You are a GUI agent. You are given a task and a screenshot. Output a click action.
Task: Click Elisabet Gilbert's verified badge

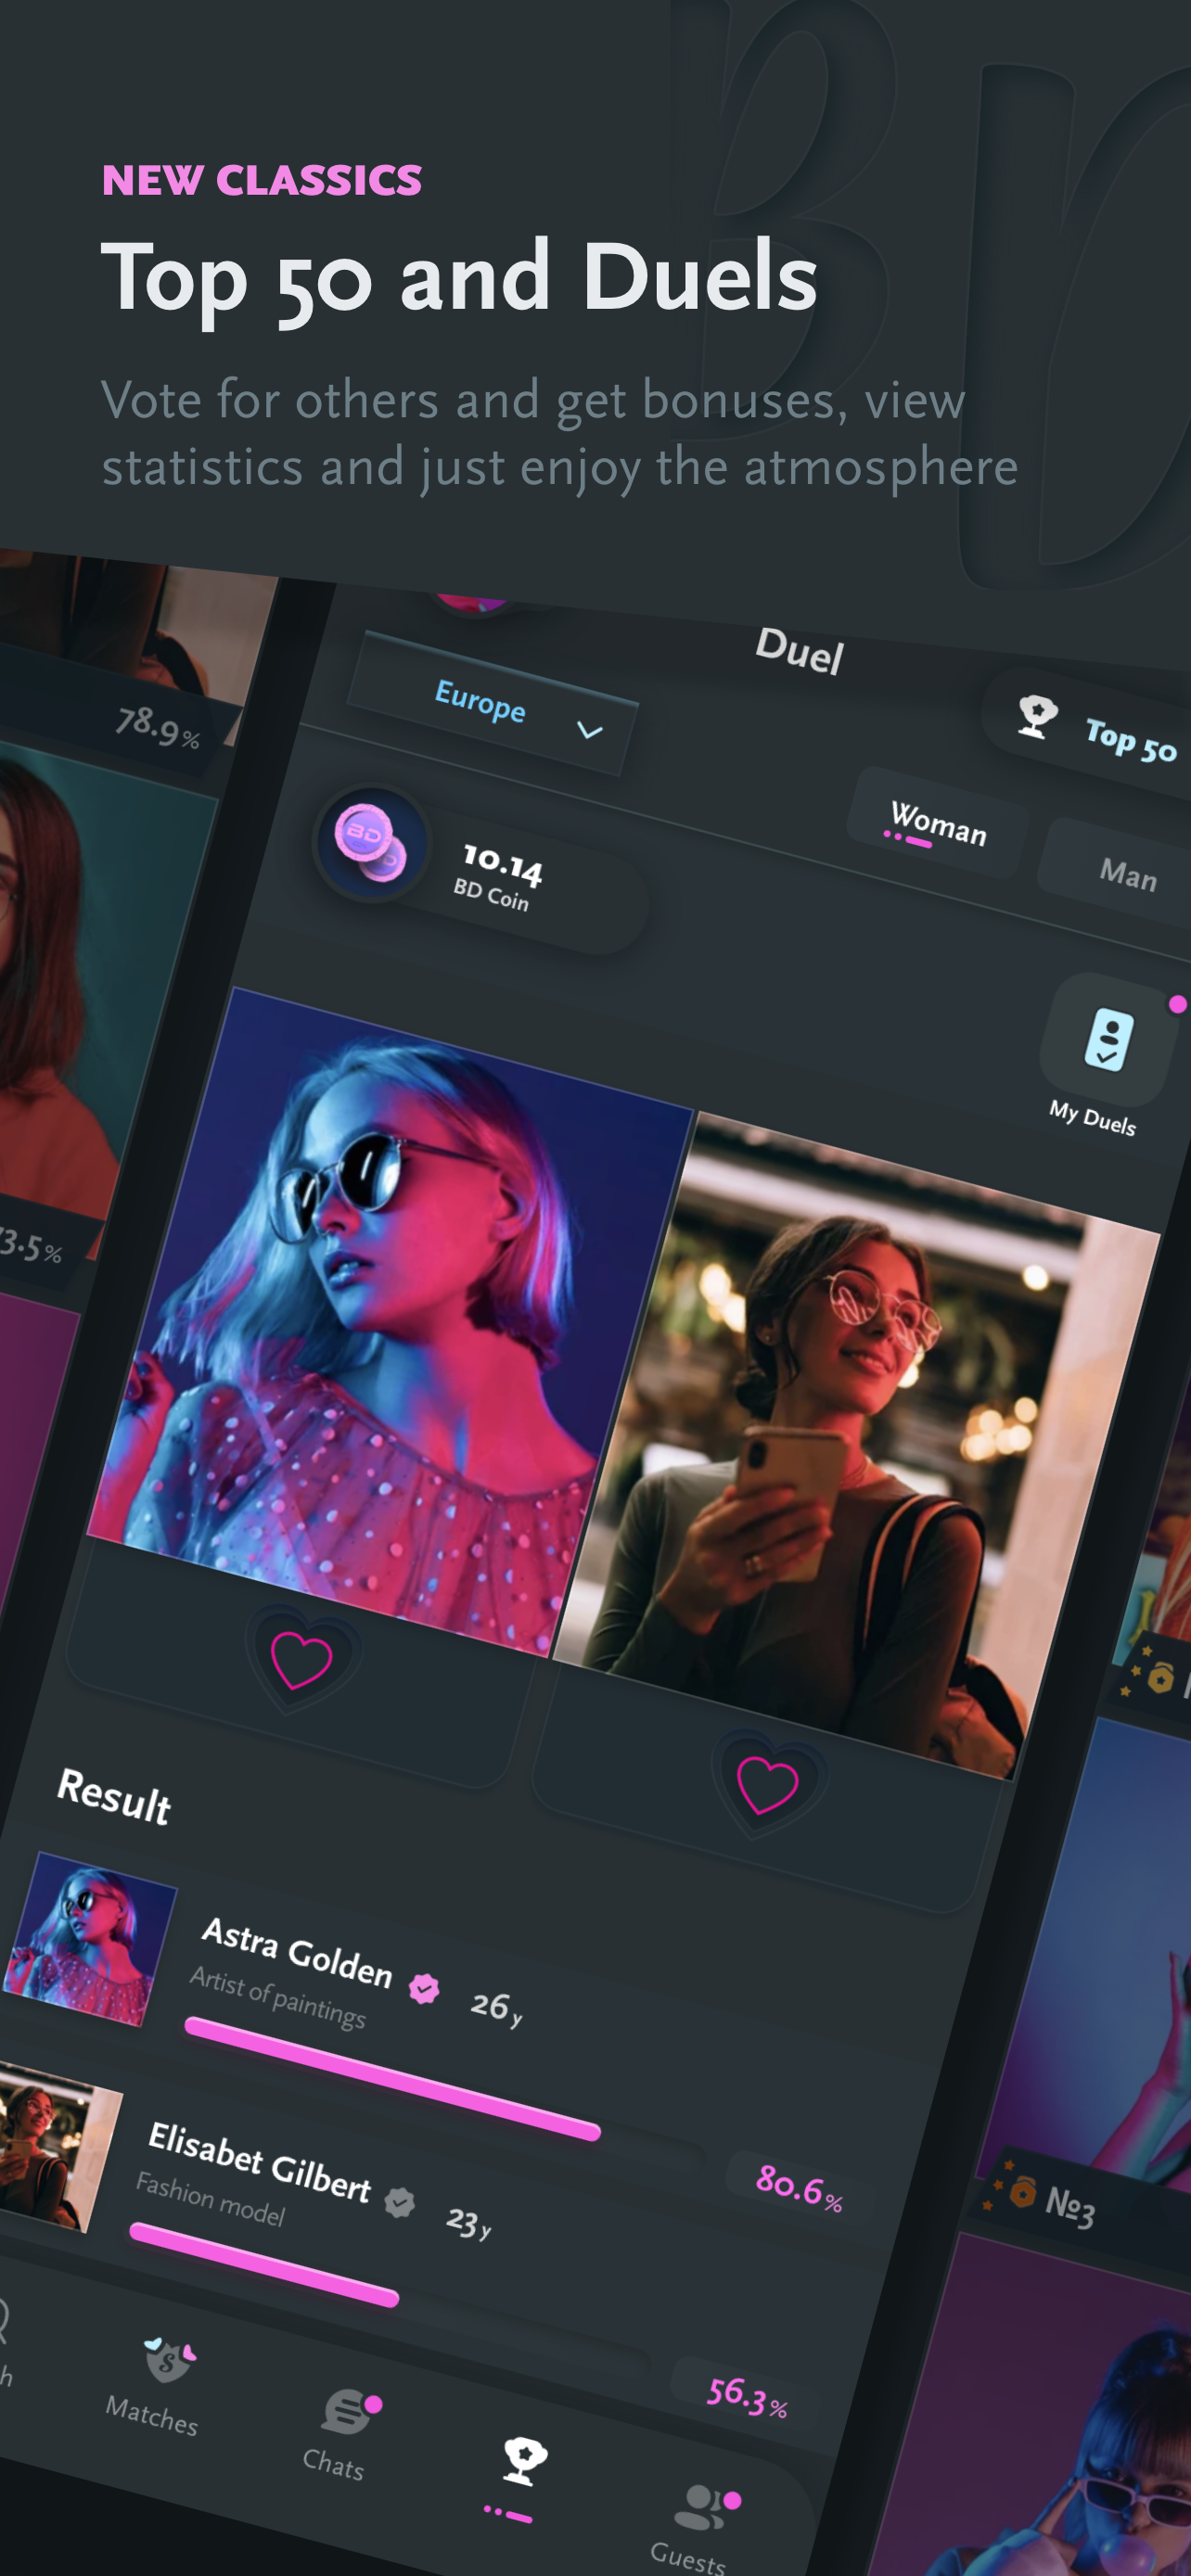[x=400, y=2201]
